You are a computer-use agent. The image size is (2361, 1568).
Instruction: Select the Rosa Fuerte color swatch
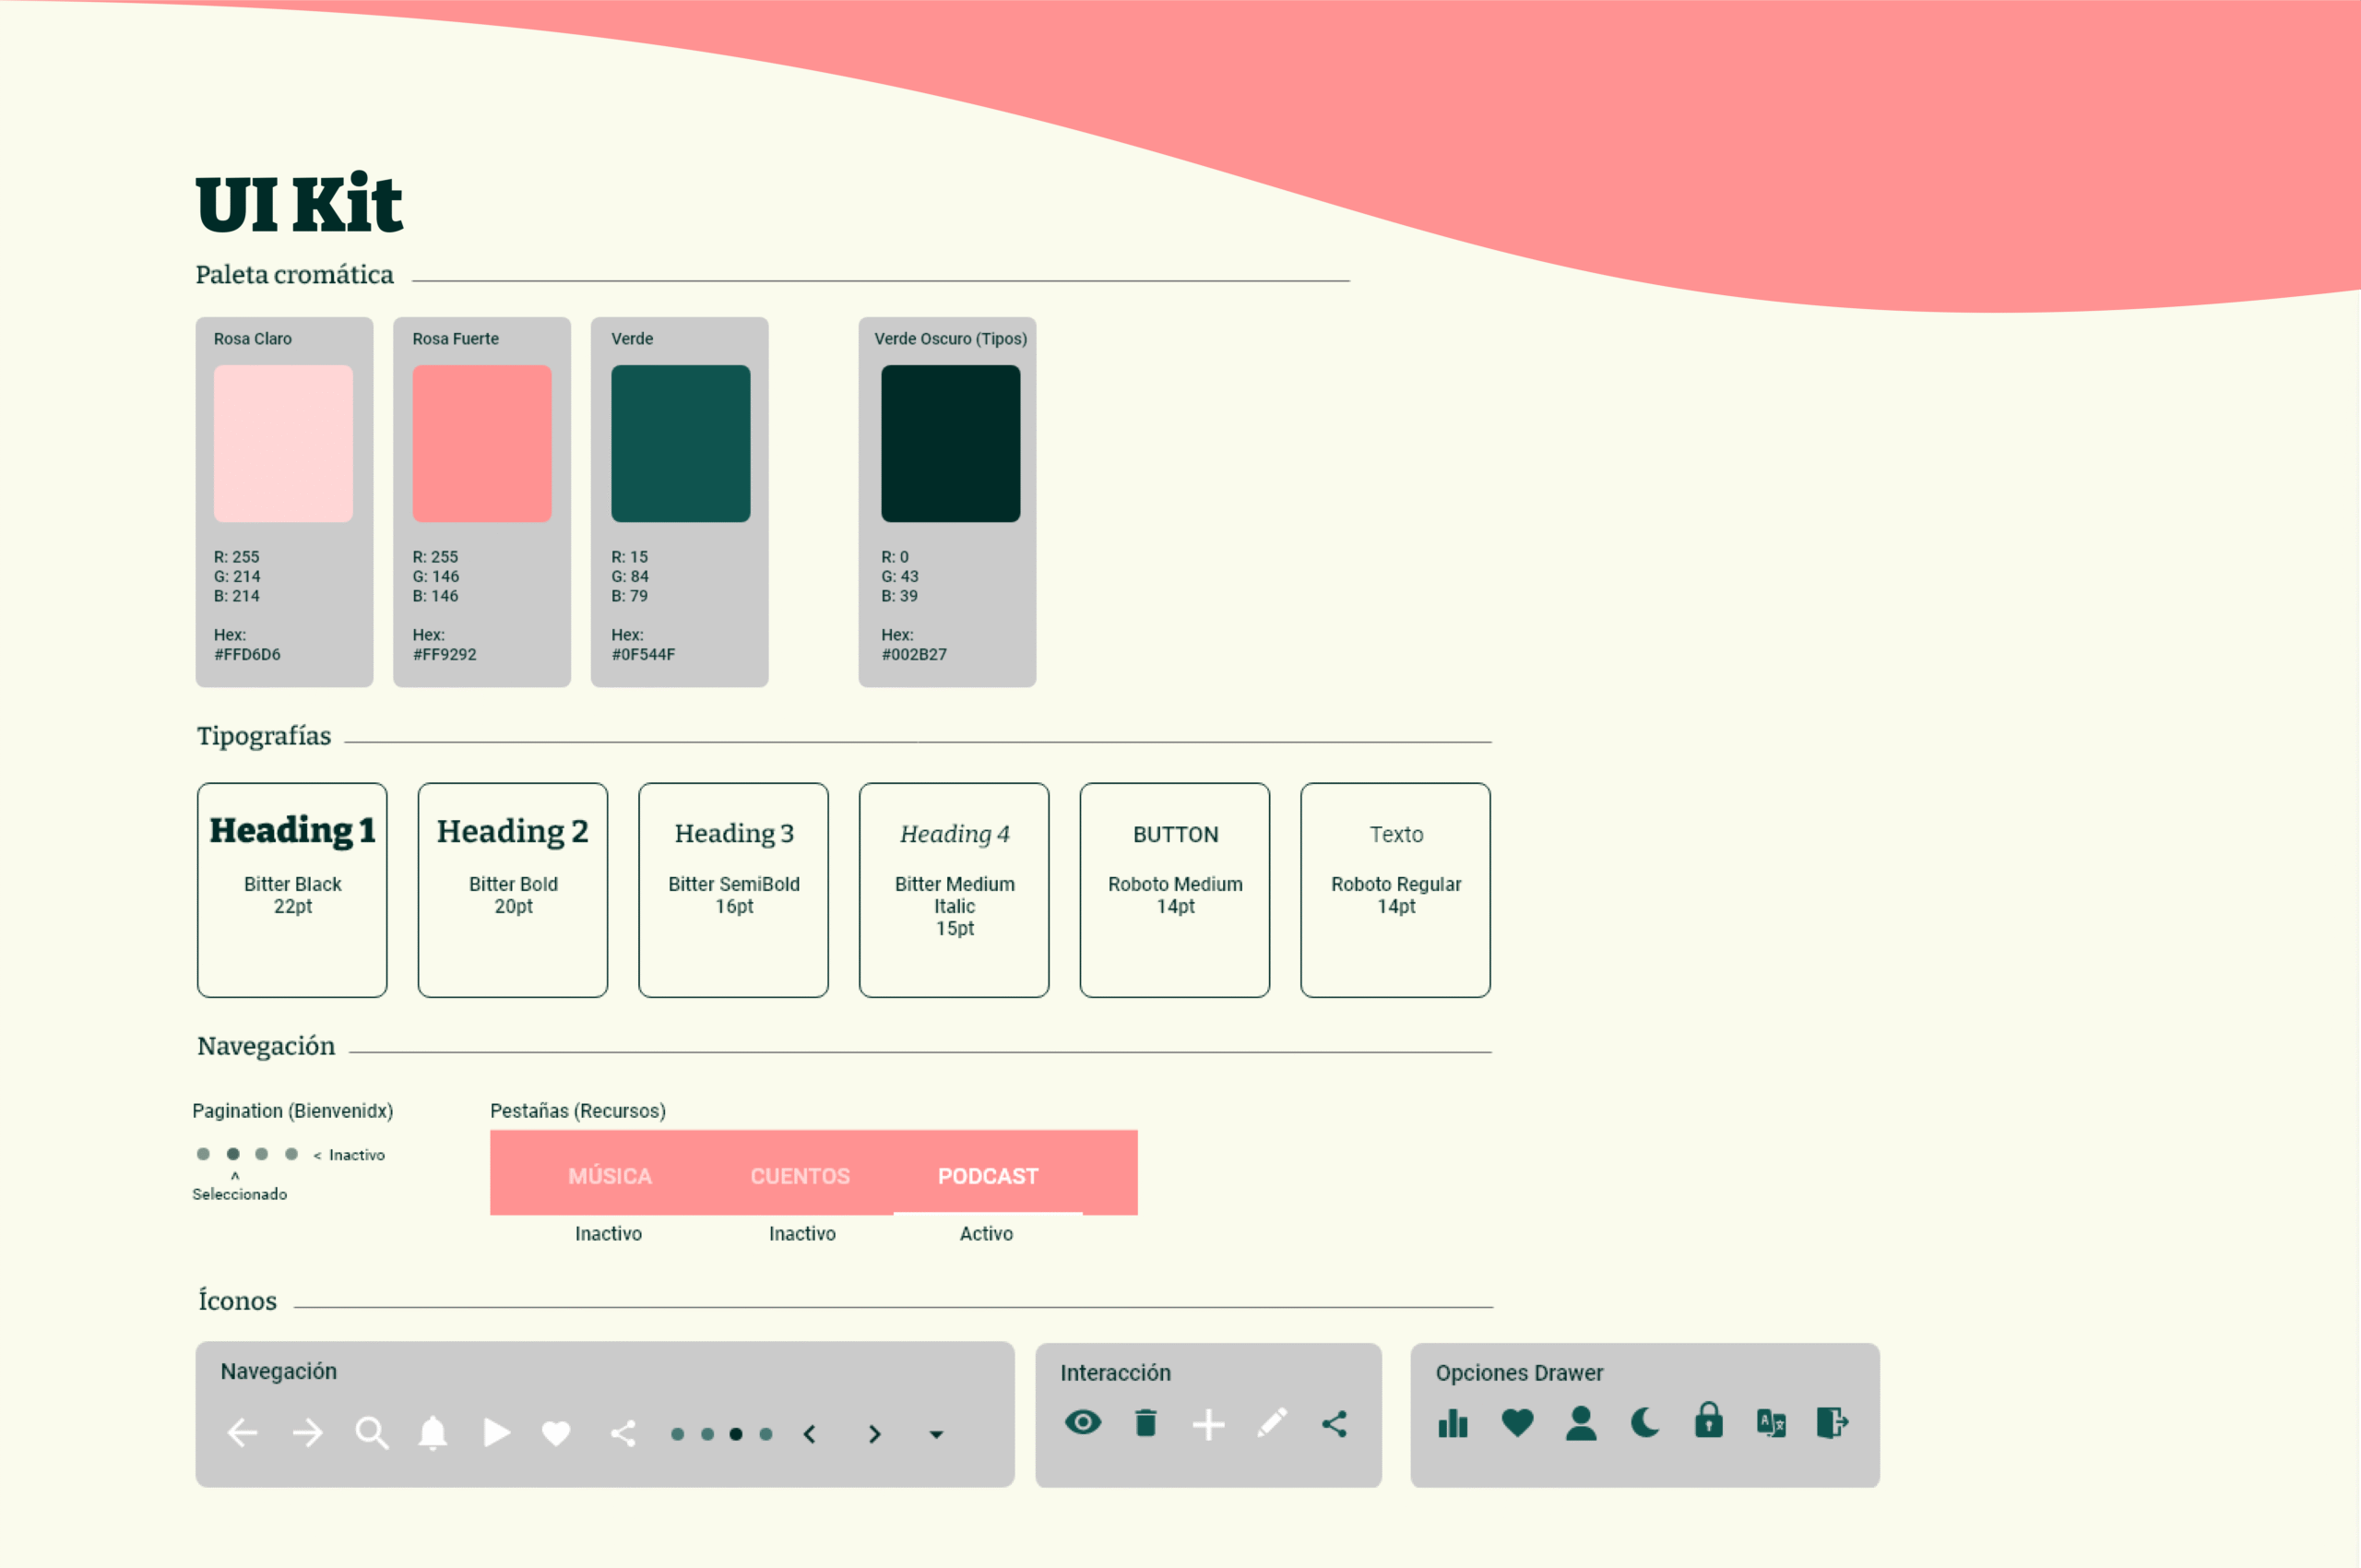(x=482, y=443)
